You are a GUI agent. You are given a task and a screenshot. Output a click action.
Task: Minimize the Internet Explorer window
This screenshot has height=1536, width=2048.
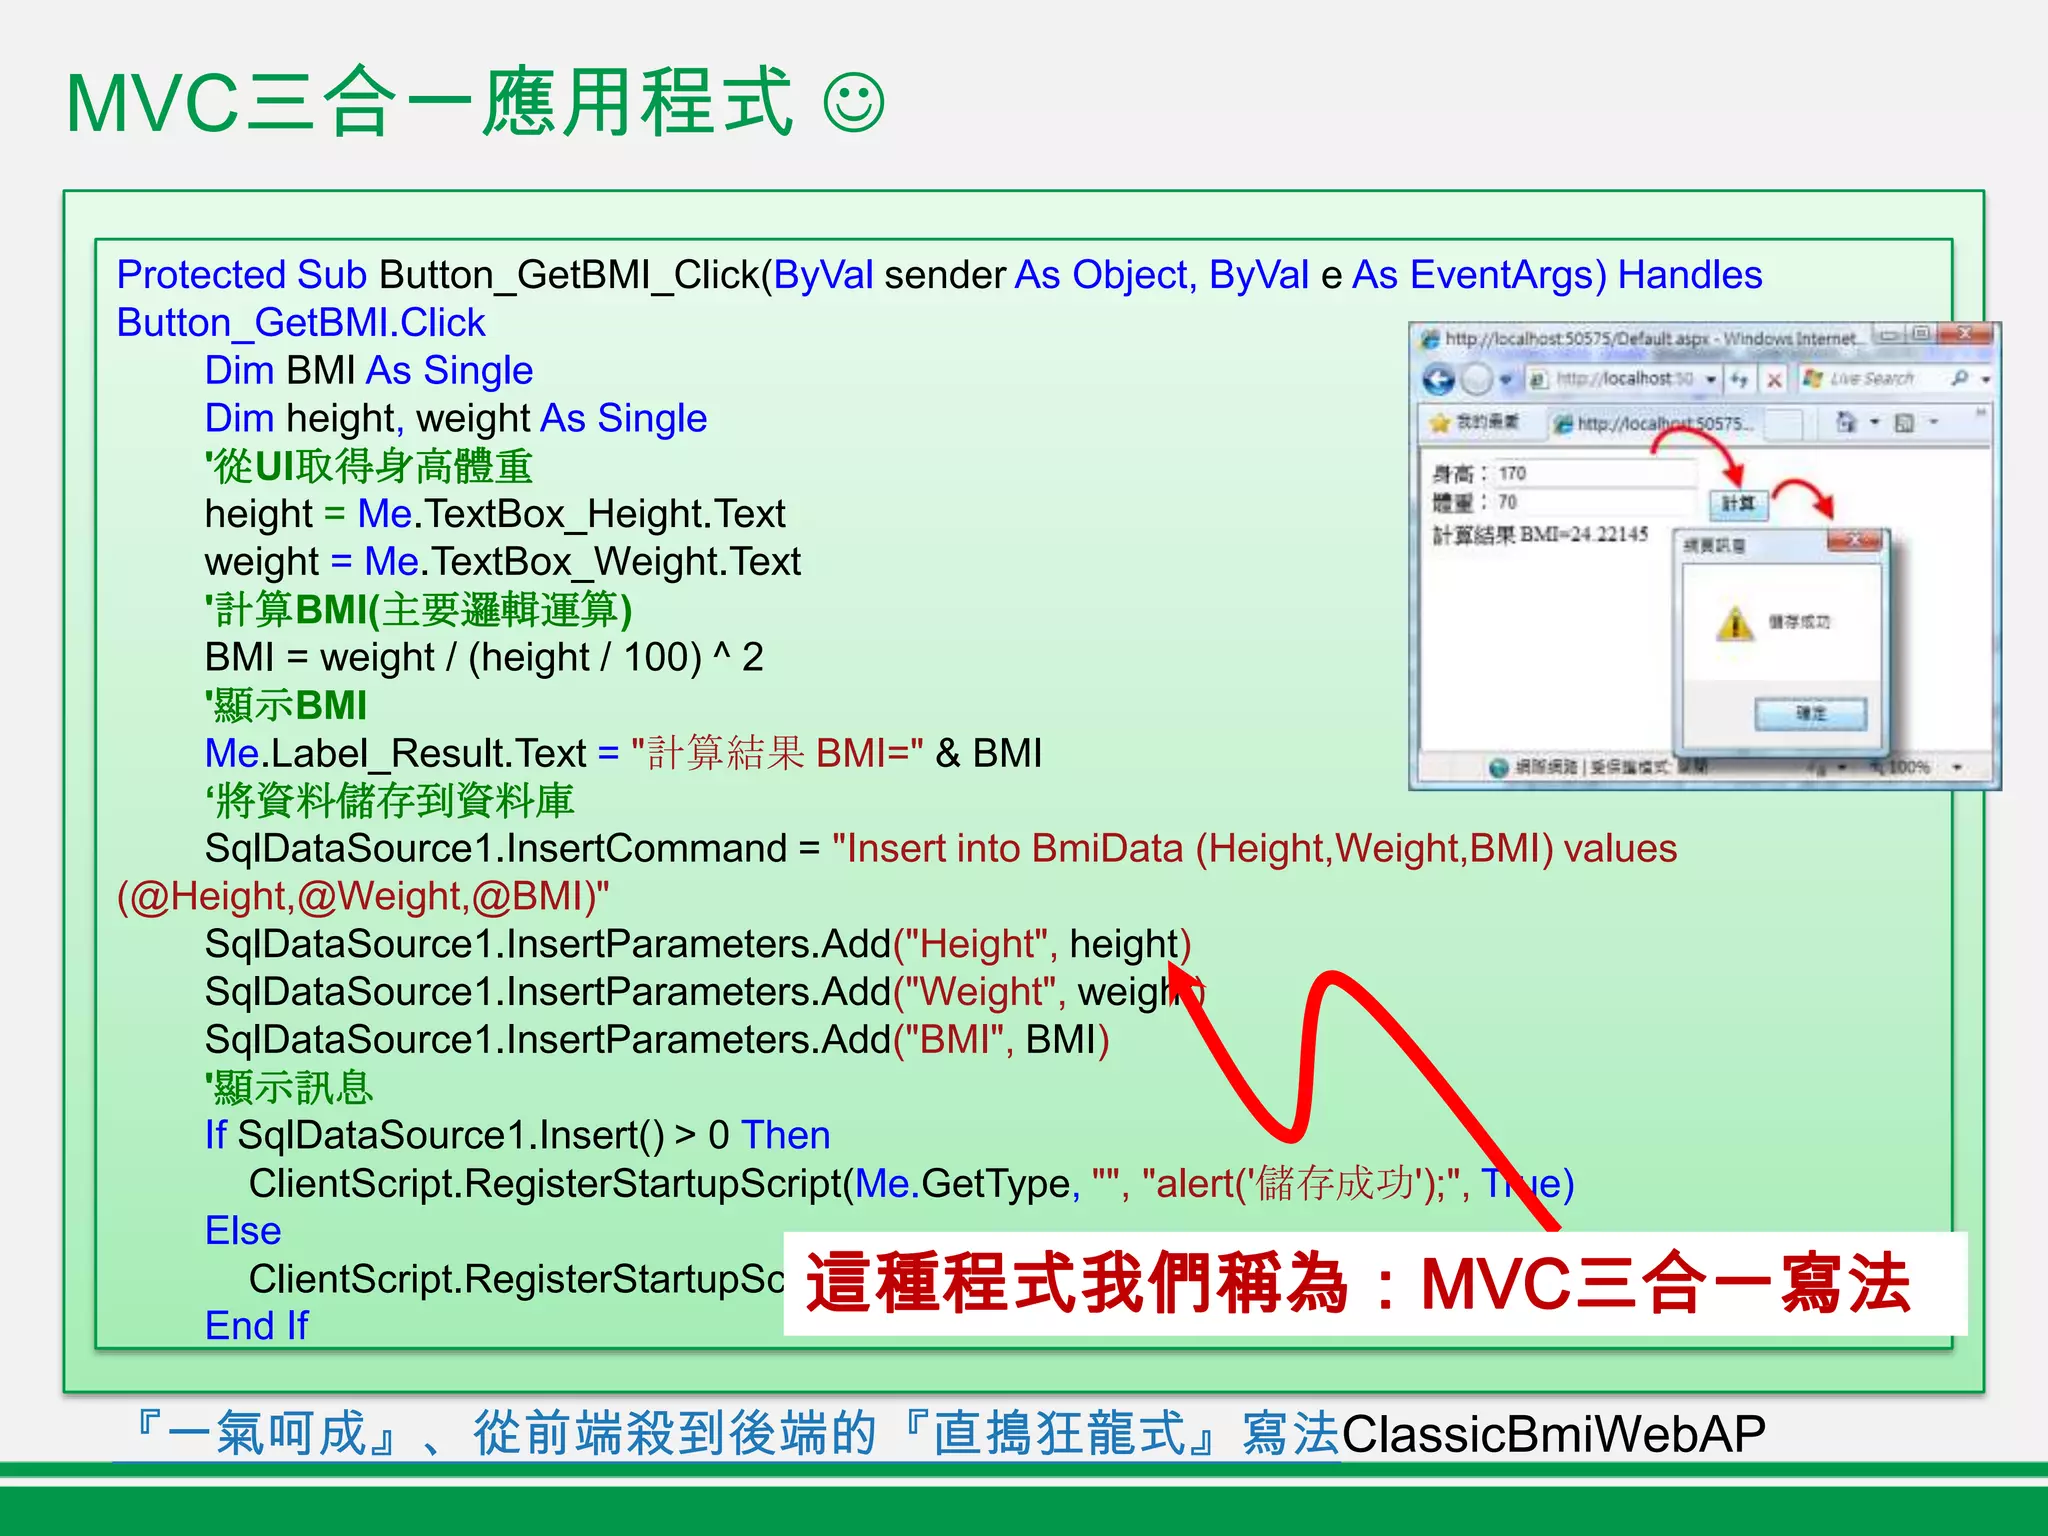1888,335
